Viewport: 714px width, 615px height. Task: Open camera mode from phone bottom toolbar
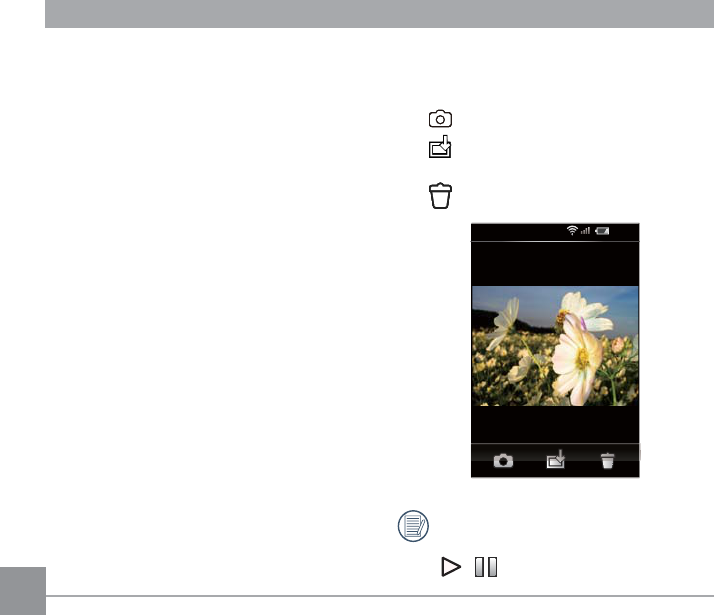503,461
